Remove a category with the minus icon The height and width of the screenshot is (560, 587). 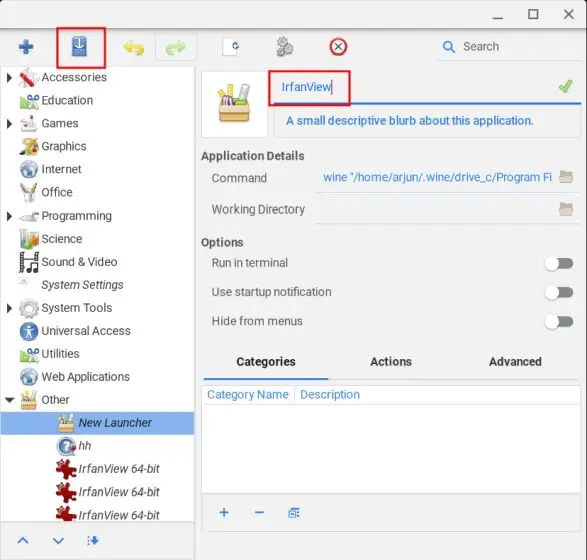point(259,512)
